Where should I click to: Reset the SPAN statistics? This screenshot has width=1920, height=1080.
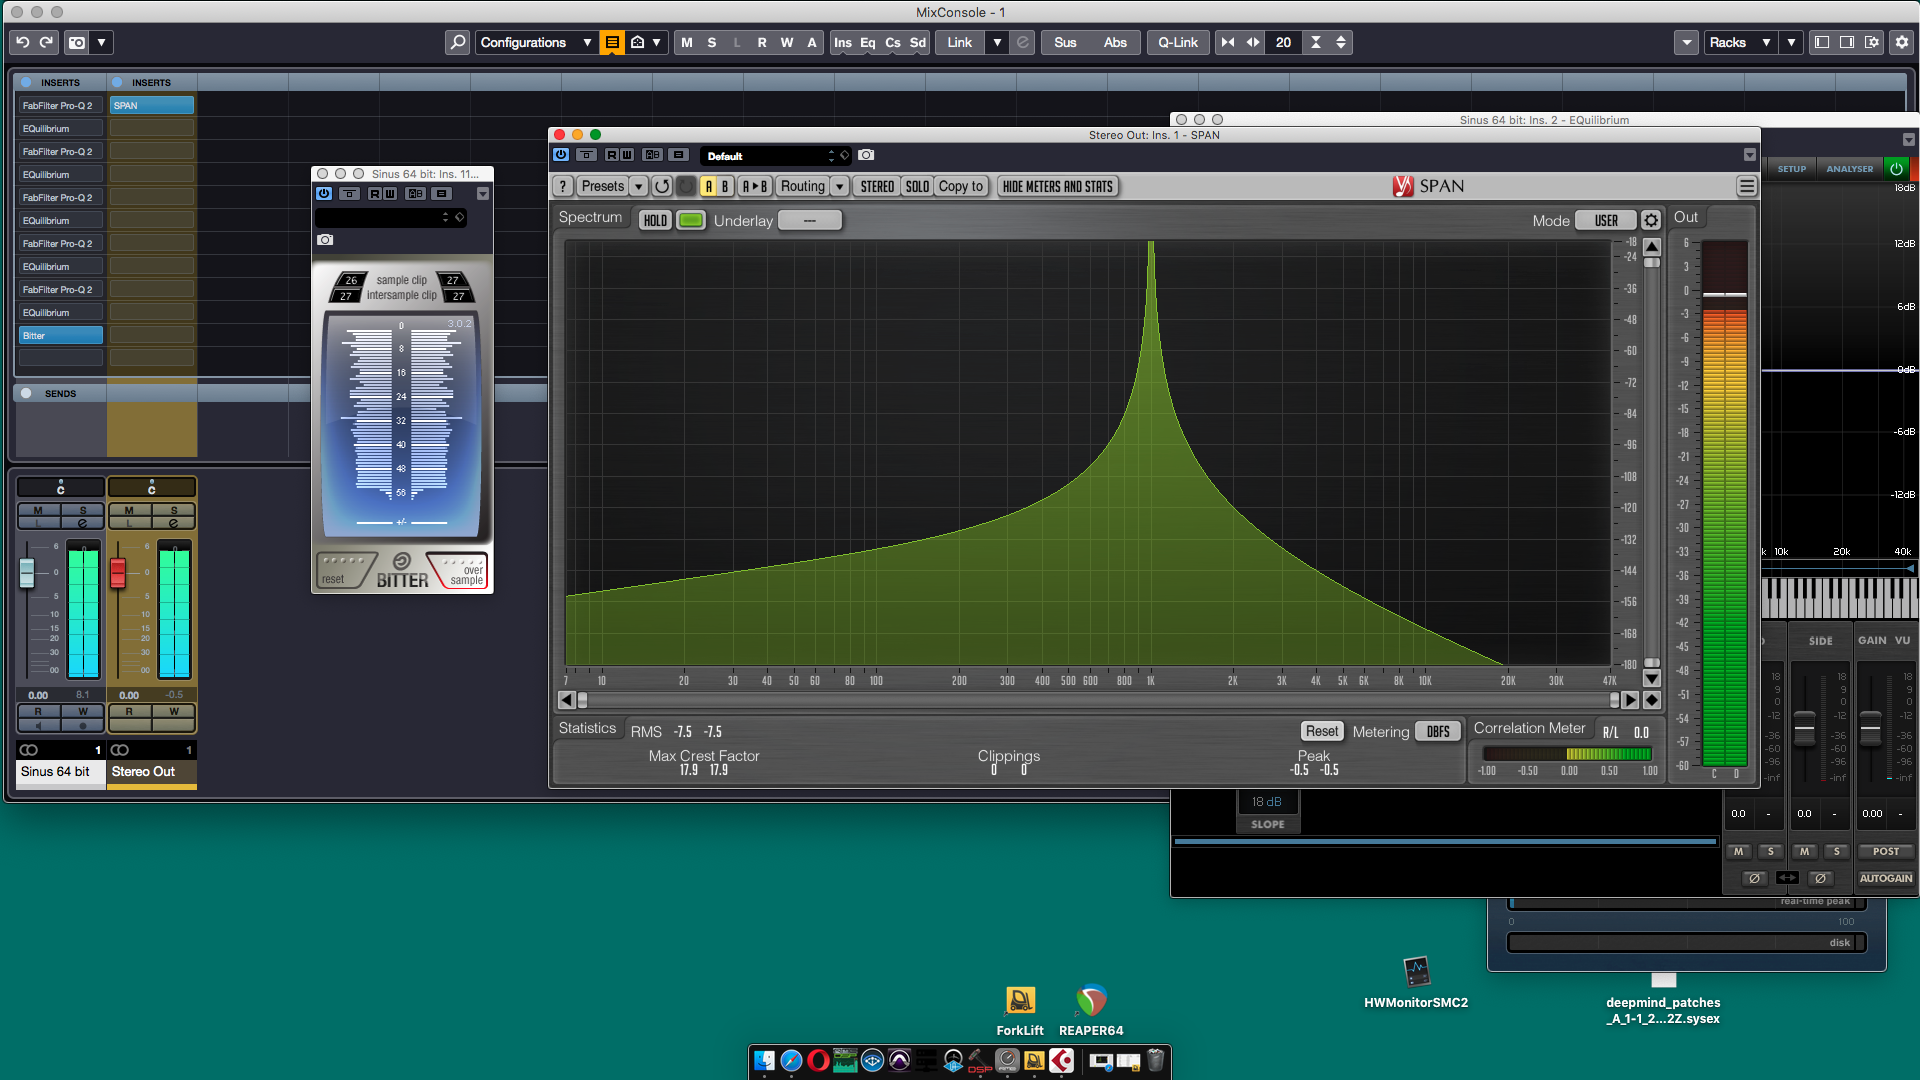click(x=1321, y=731)
